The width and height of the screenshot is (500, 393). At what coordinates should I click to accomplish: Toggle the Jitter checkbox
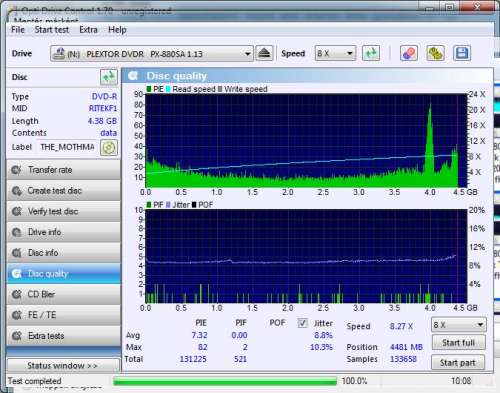[x=302, y=323]
